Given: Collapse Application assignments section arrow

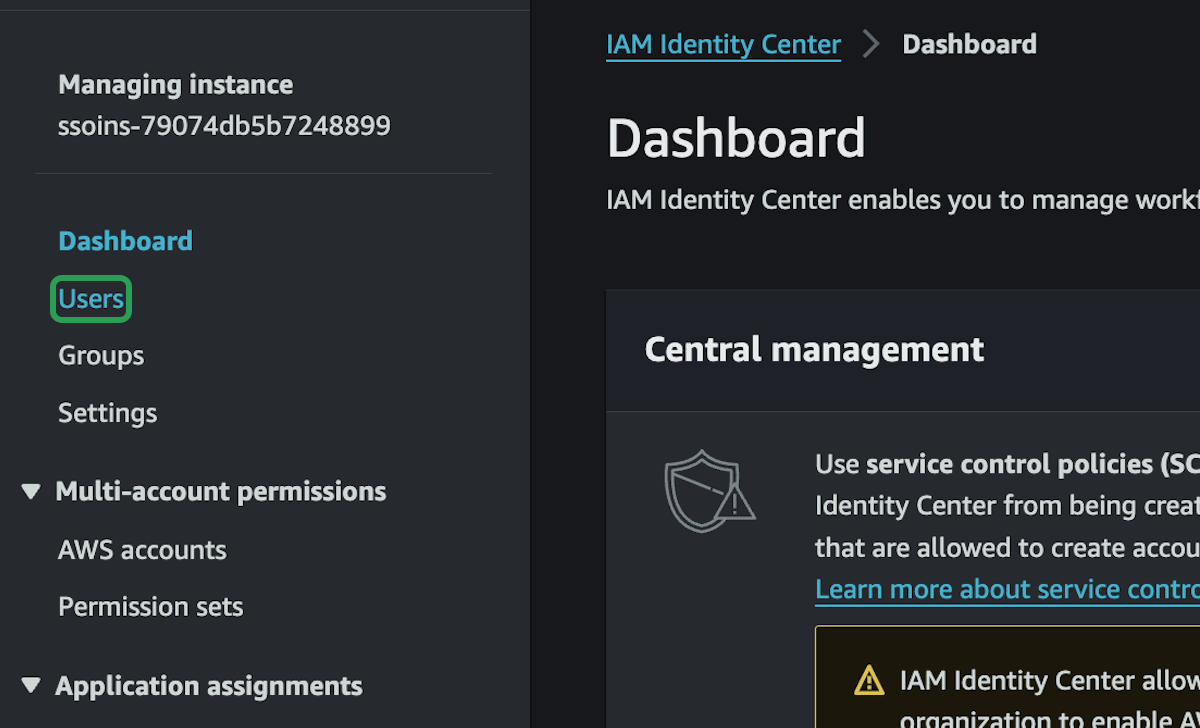Looking at the screenshot, I should coord(31,686).
